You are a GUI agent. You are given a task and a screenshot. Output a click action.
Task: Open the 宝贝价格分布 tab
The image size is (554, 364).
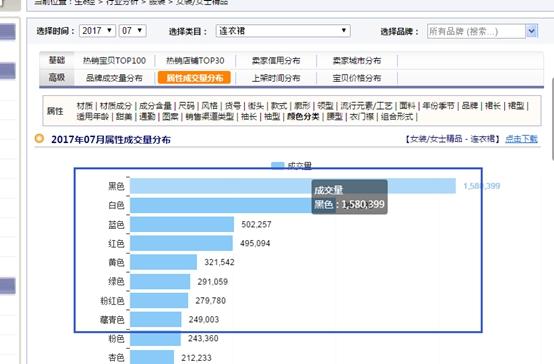click(357, 78)
